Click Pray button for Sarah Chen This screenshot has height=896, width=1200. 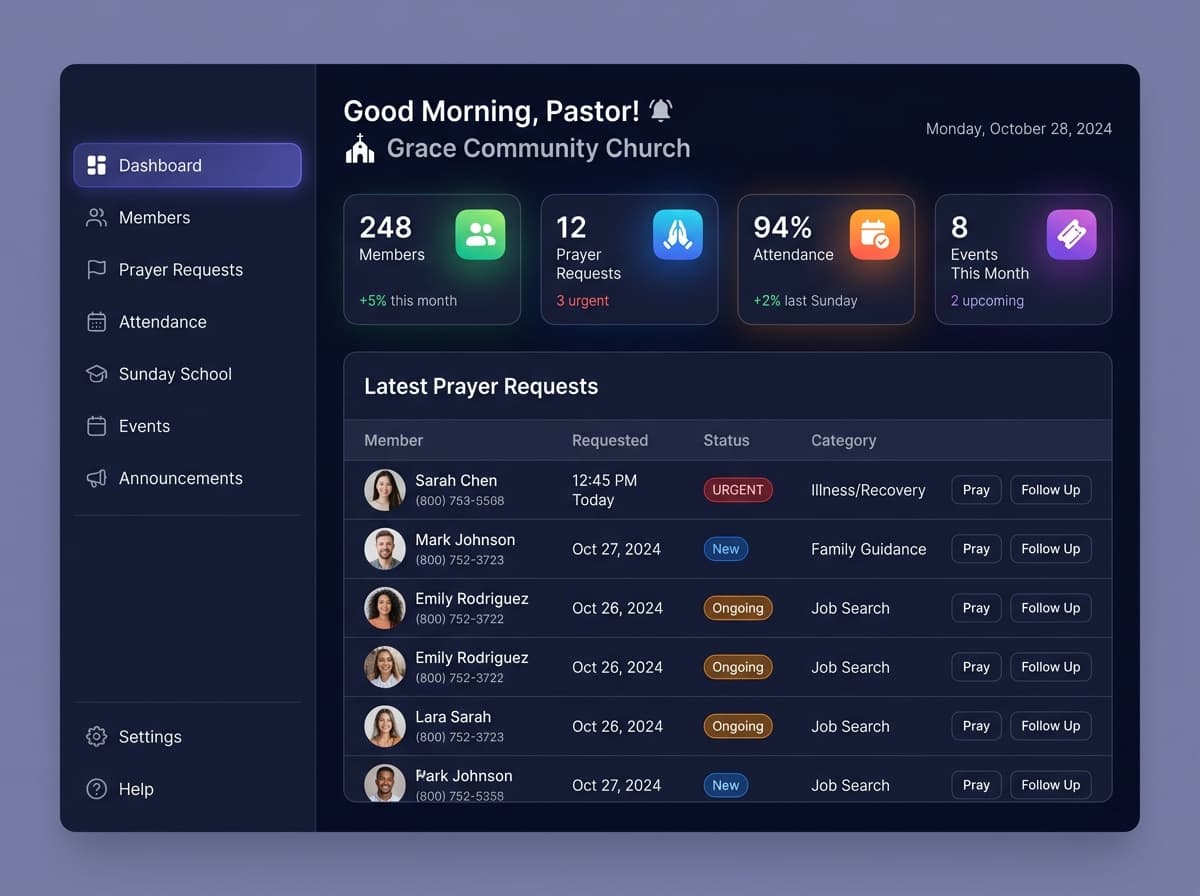(x=976, y=490)
